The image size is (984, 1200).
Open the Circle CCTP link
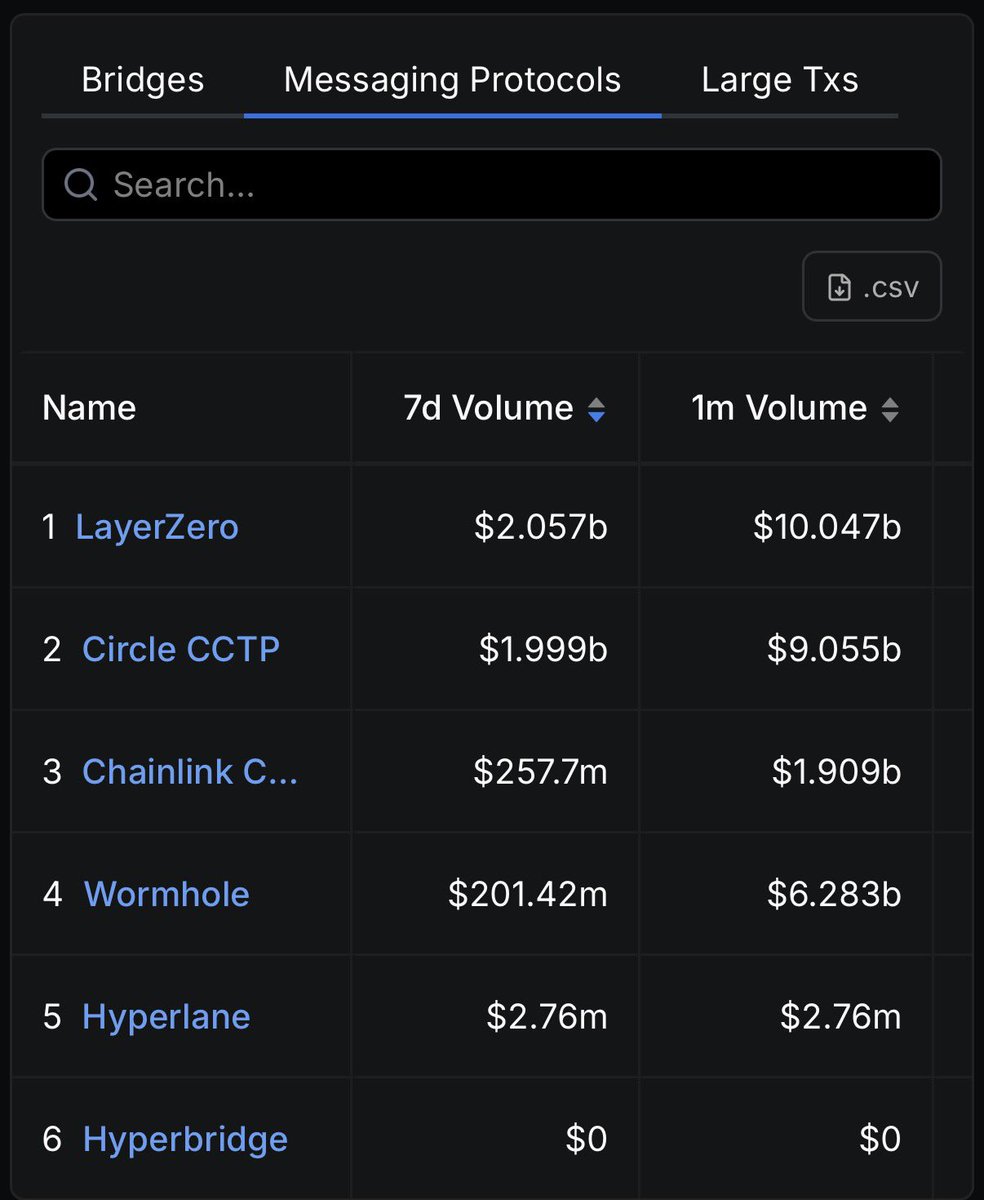pos(181,649)
